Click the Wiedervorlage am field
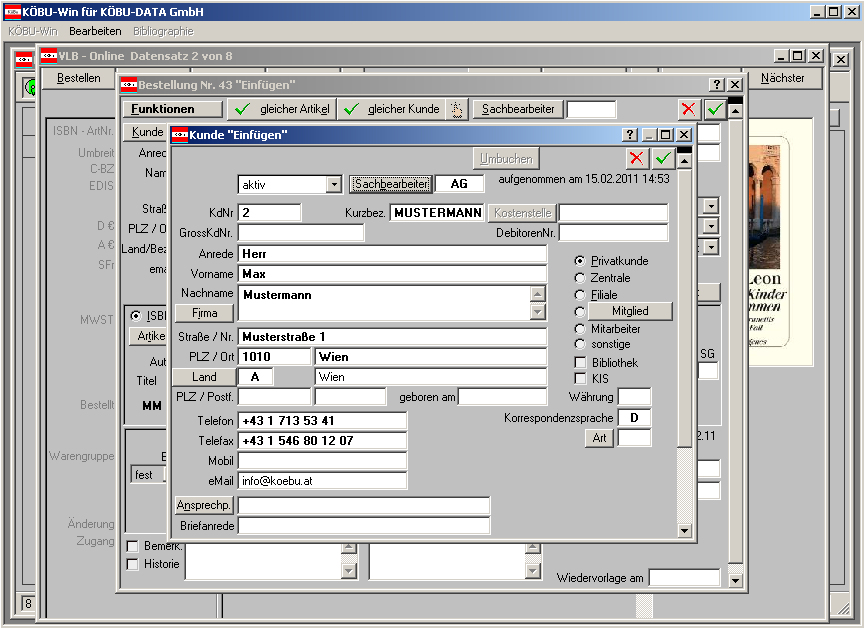 [684, 578]
